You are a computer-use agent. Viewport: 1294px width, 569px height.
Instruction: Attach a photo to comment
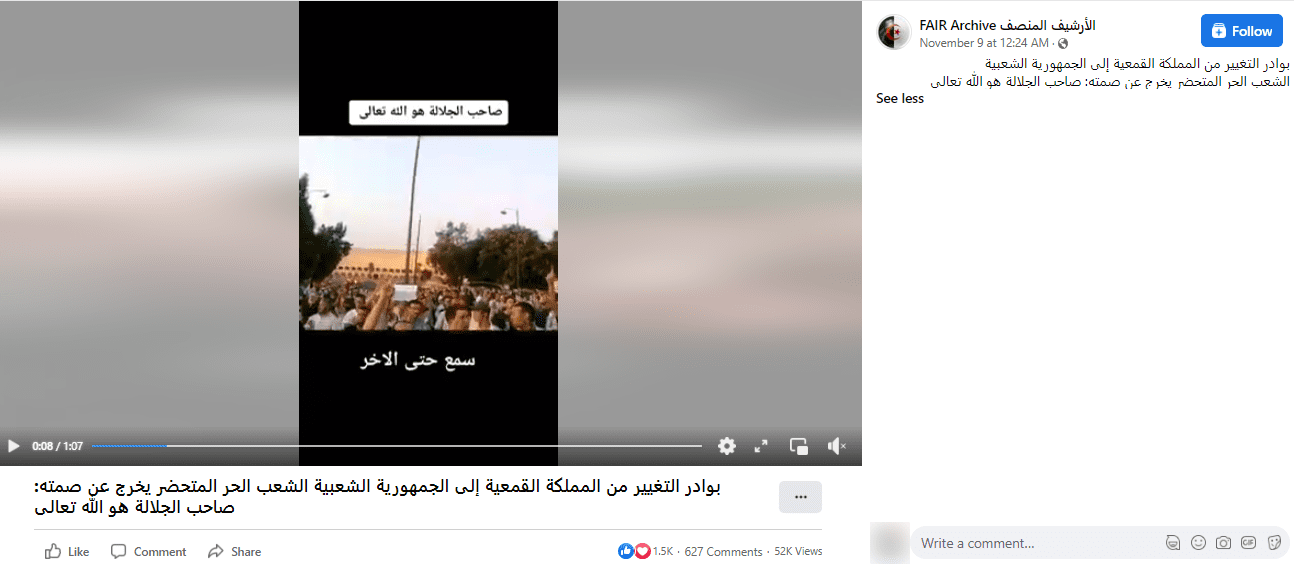coord(1223,543)
